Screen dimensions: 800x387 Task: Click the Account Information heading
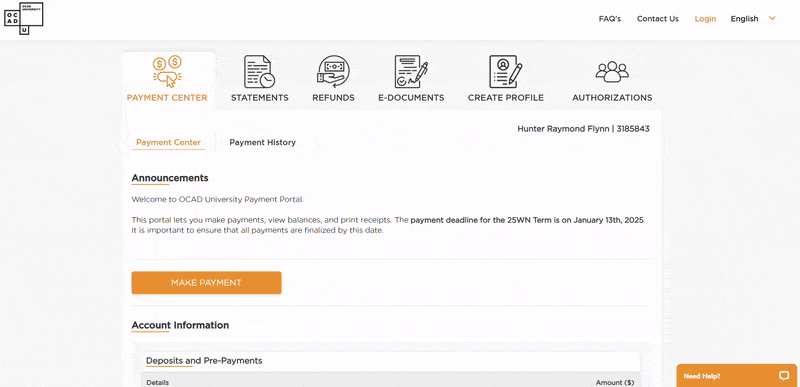180,325
